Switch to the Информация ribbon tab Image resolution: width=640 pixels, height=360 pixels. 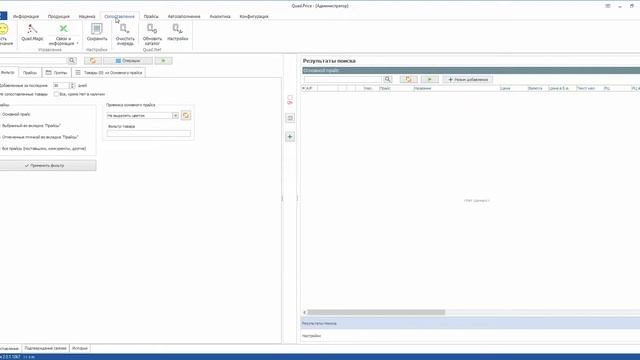[x=26, y=16]
